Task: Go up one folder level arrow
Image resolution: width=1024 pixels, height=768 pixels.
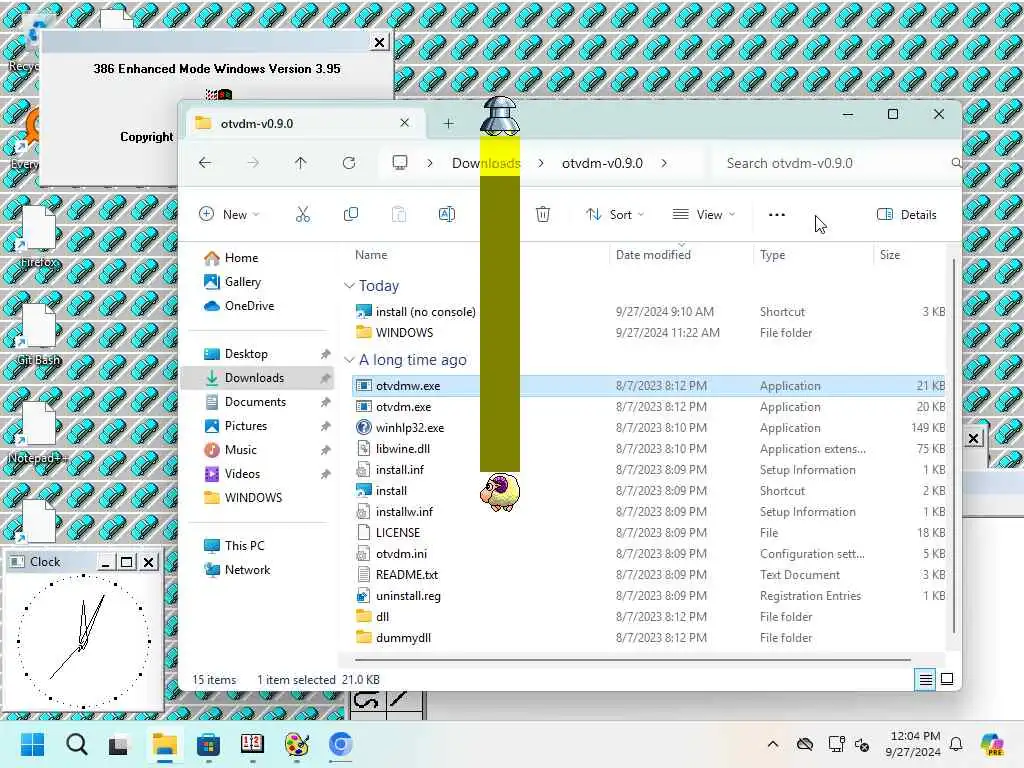Action: point(300,163)
